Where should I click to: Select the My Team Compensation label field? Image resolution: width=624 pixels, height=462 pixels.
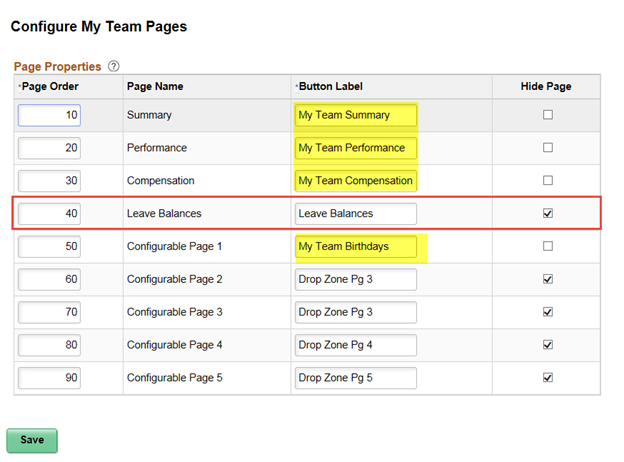(x=355, y=181)
